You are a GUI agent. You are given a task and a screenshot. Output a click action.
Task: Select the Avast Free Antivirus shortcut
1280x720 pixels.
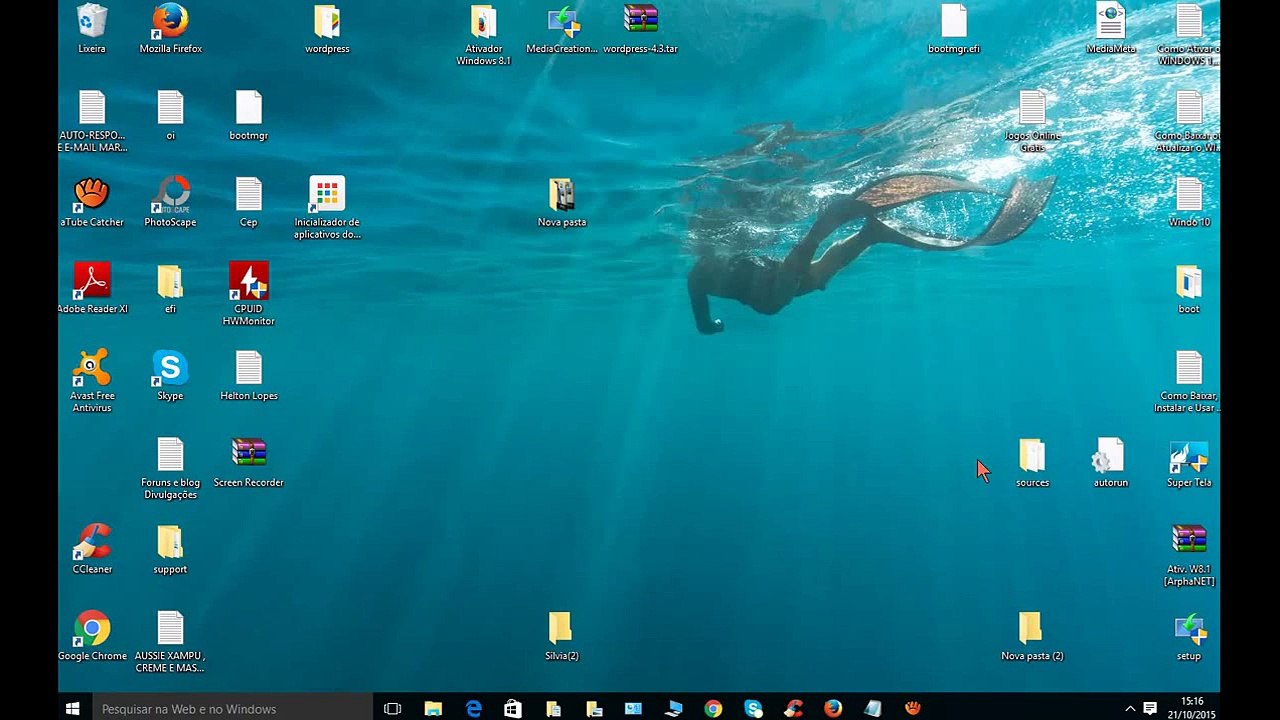pos(92,381)
